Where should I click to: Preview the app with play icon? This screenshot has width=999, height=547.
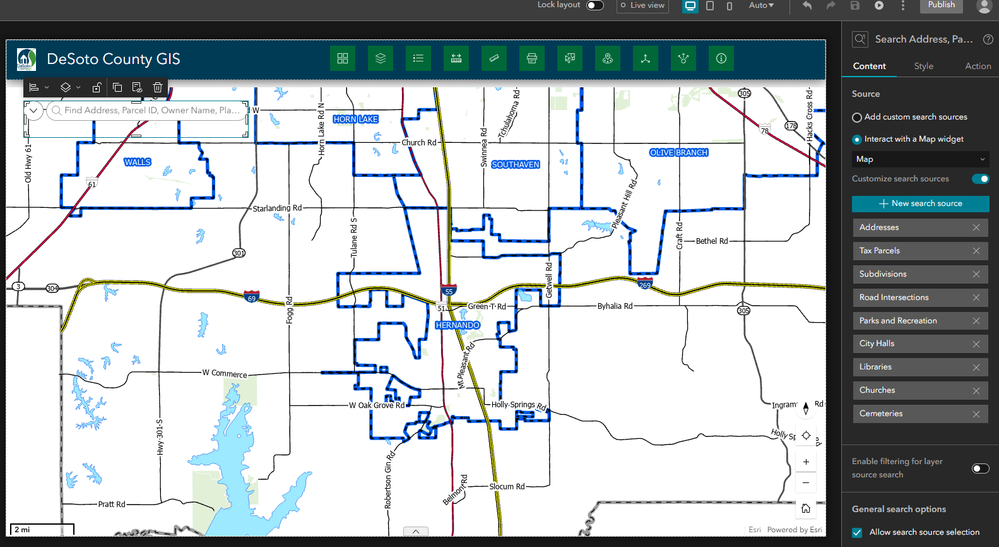(879, 6)
